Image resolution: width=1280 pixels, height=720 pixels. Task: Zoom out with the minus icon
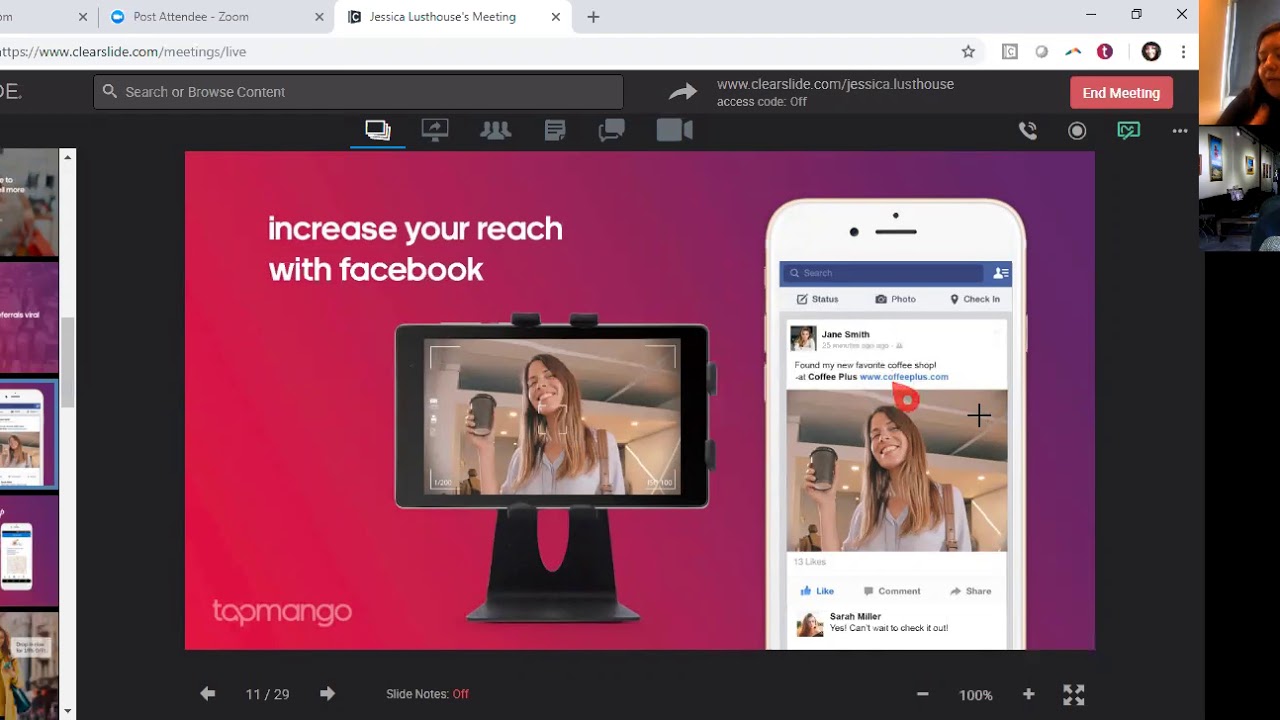coord(923,694)
